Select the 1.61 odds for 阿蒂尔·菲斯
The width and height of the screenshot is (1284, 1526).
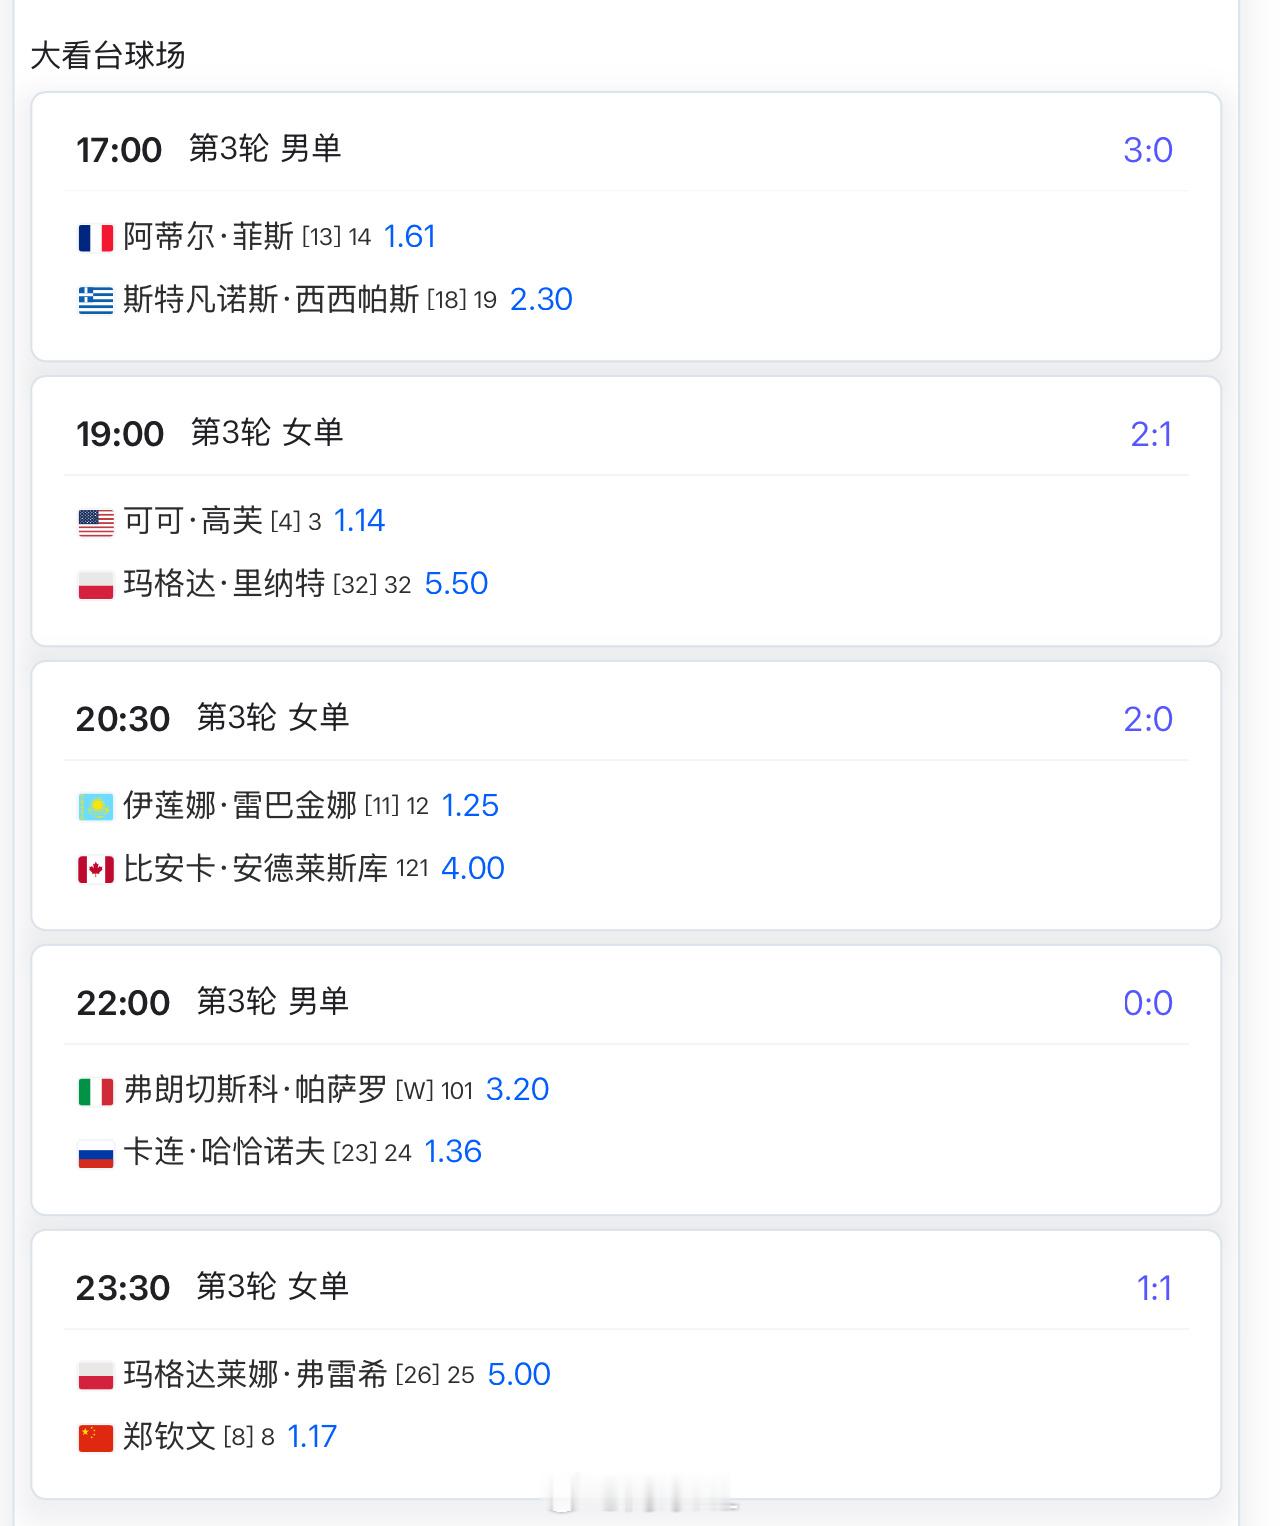click(410, 237)
